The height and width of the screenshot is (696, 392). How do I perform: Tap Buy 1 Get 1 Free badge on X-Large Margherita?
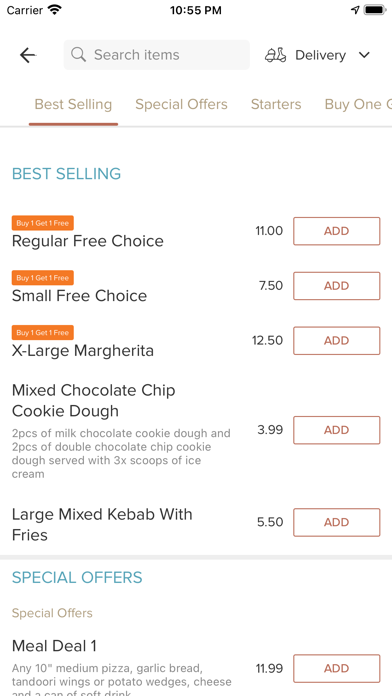pyautogui.click(x=43, y=332)
